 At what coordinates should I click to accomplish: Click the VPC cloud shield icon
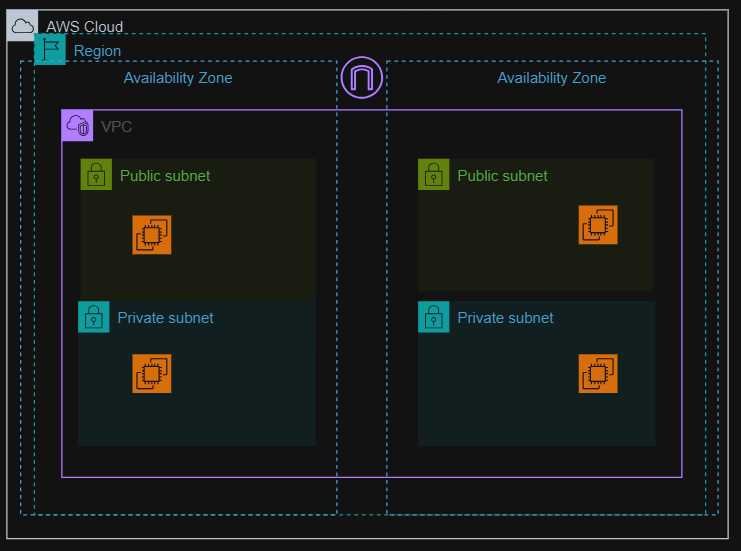(x=78, y=126)
